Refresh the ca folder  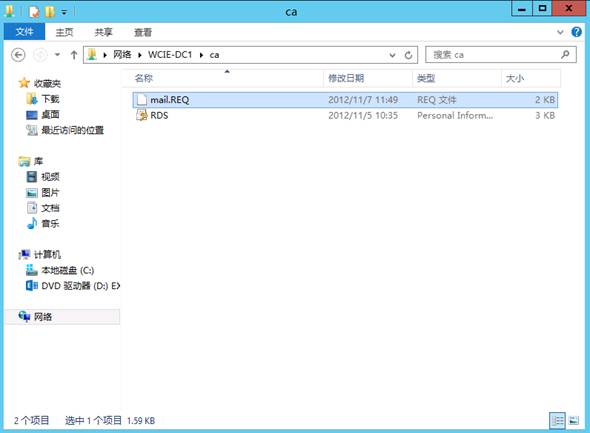point(408,55)
